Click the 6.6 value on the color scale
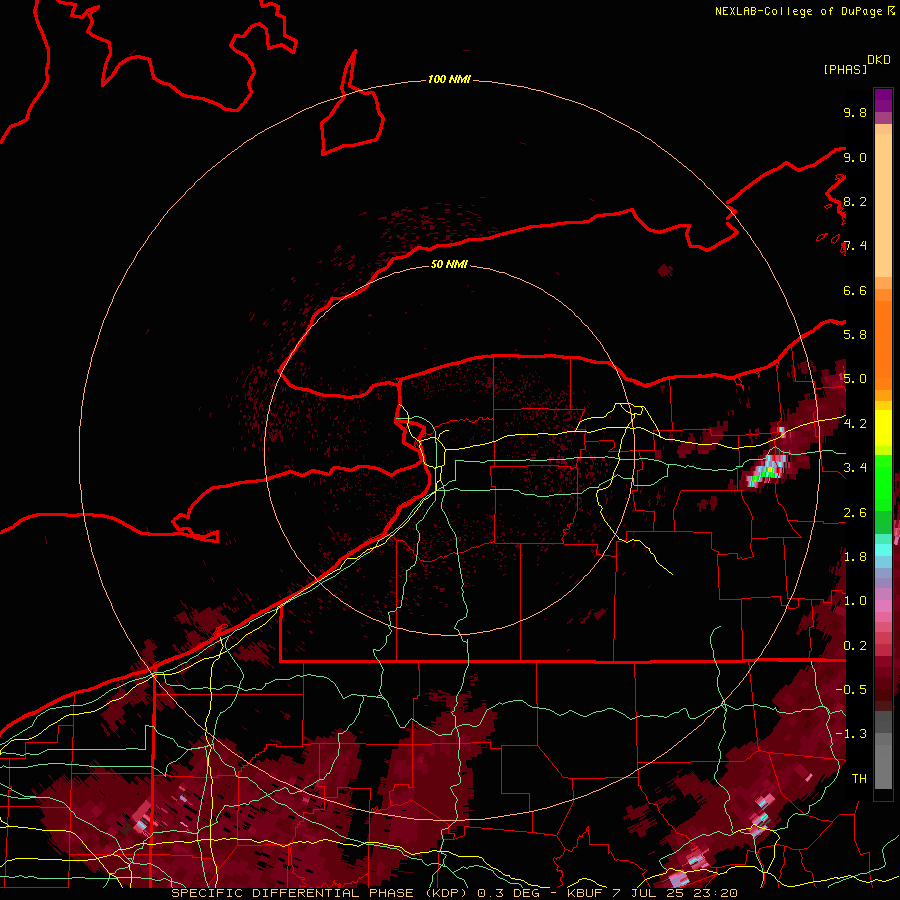 855,290
